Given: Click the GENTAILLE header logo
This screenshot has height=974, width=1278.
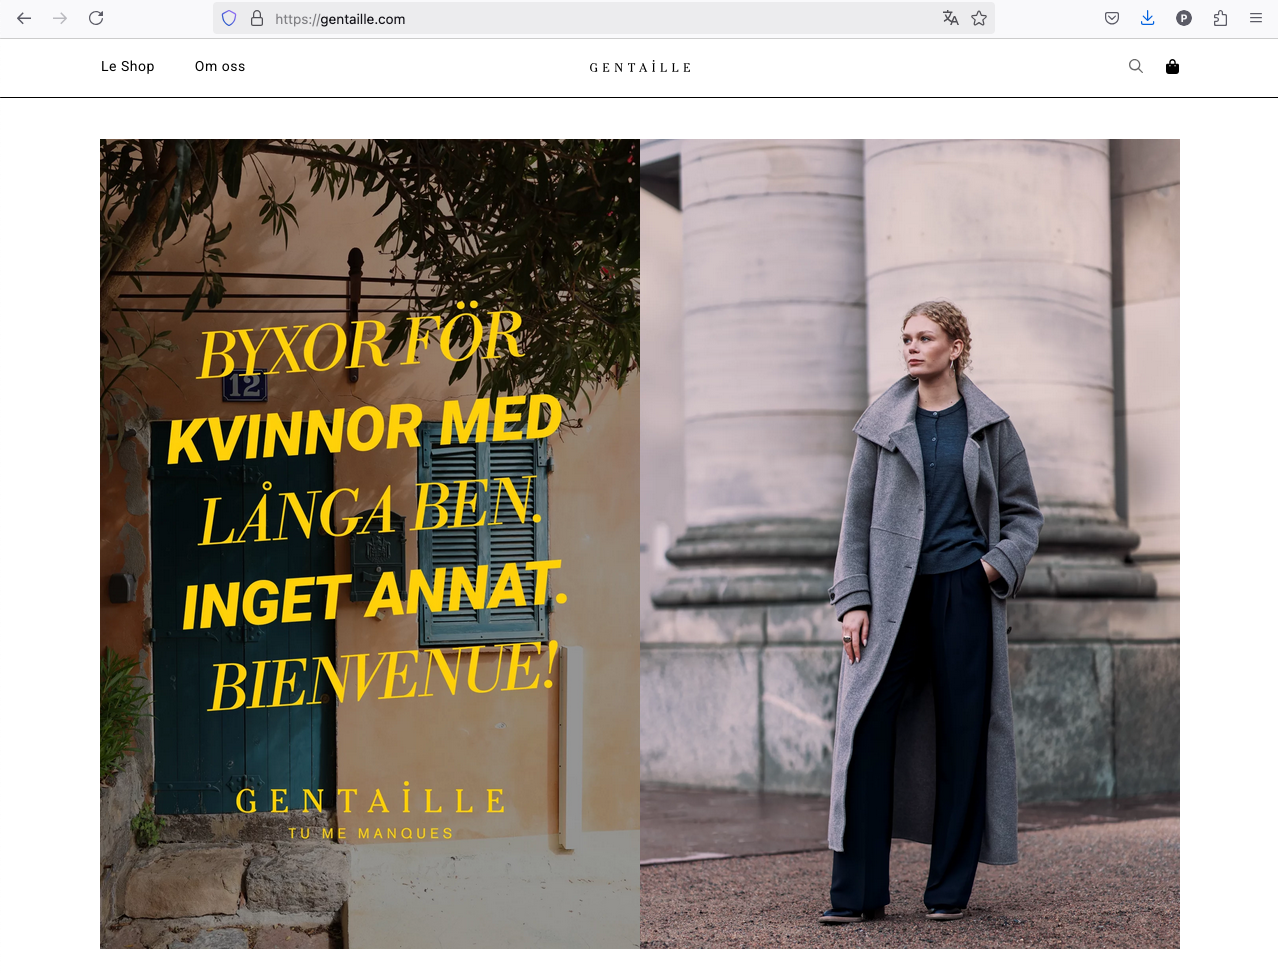Looking at the screenshot, I should pyautogui.click(x=640, y=67).
